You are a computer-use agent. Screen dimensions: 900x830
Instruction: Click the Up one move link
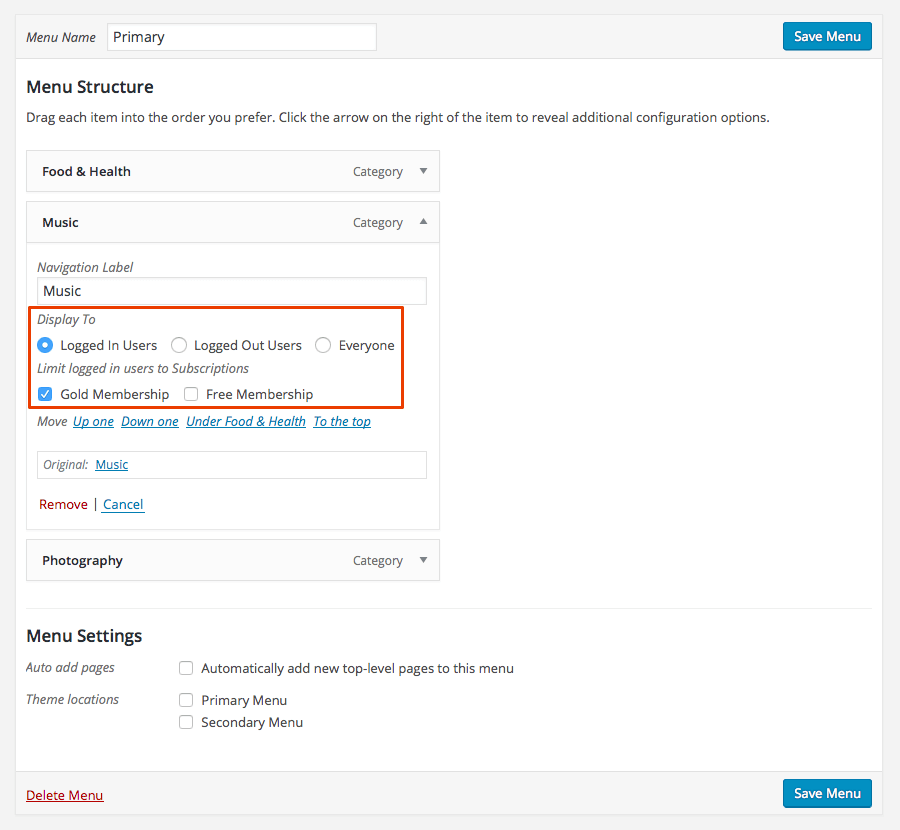pos(94,421)
